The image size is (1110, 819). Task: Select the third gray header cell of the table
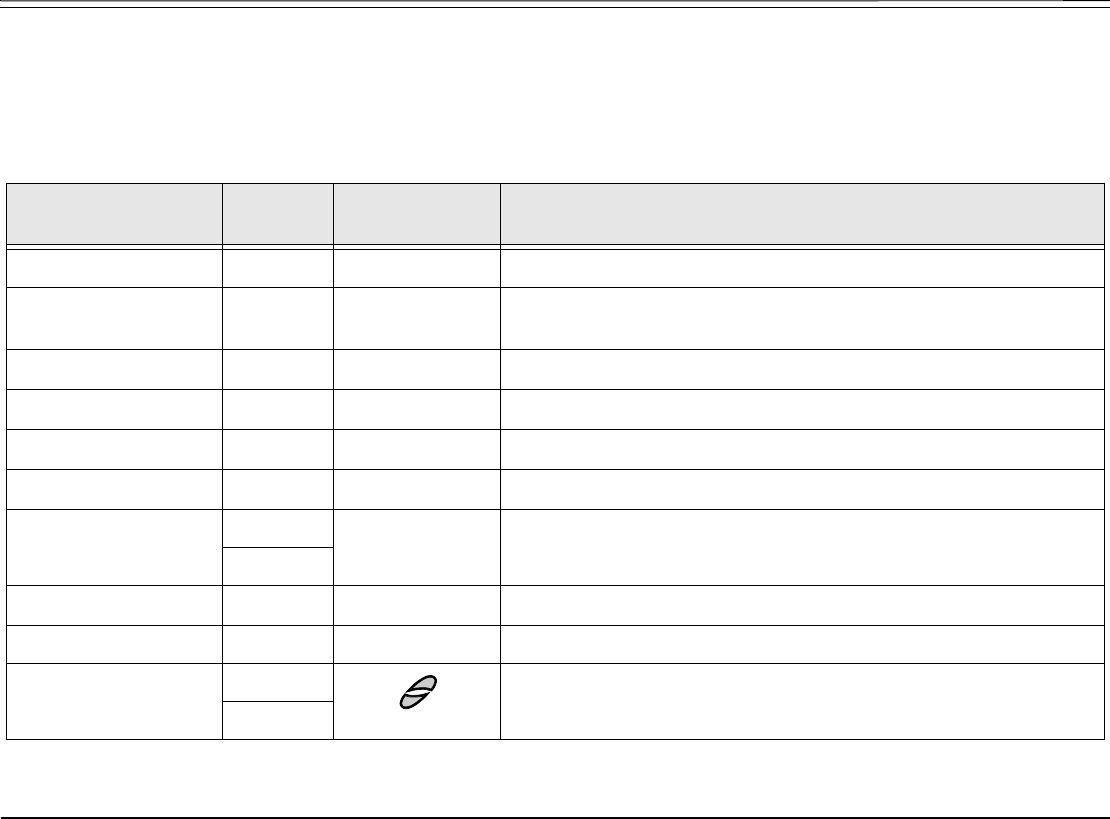(417, 214)
